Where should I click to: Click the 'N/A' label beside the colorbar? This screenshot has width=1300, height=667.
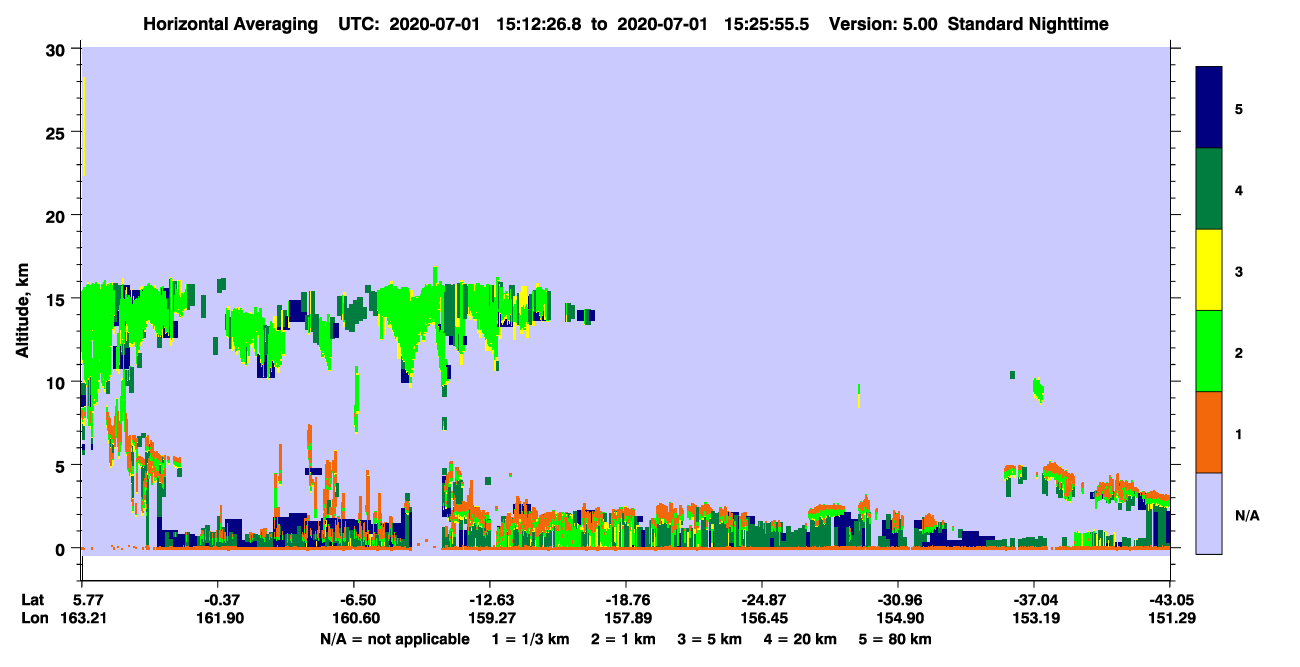coord(1246,516)
